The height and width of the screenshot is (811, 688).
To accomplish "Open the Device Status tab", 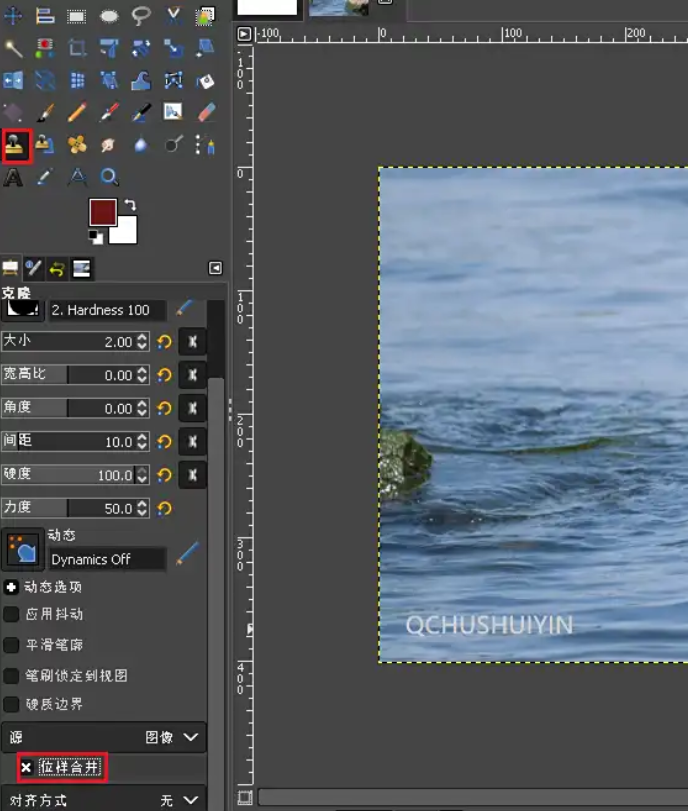I will point(33,268).
